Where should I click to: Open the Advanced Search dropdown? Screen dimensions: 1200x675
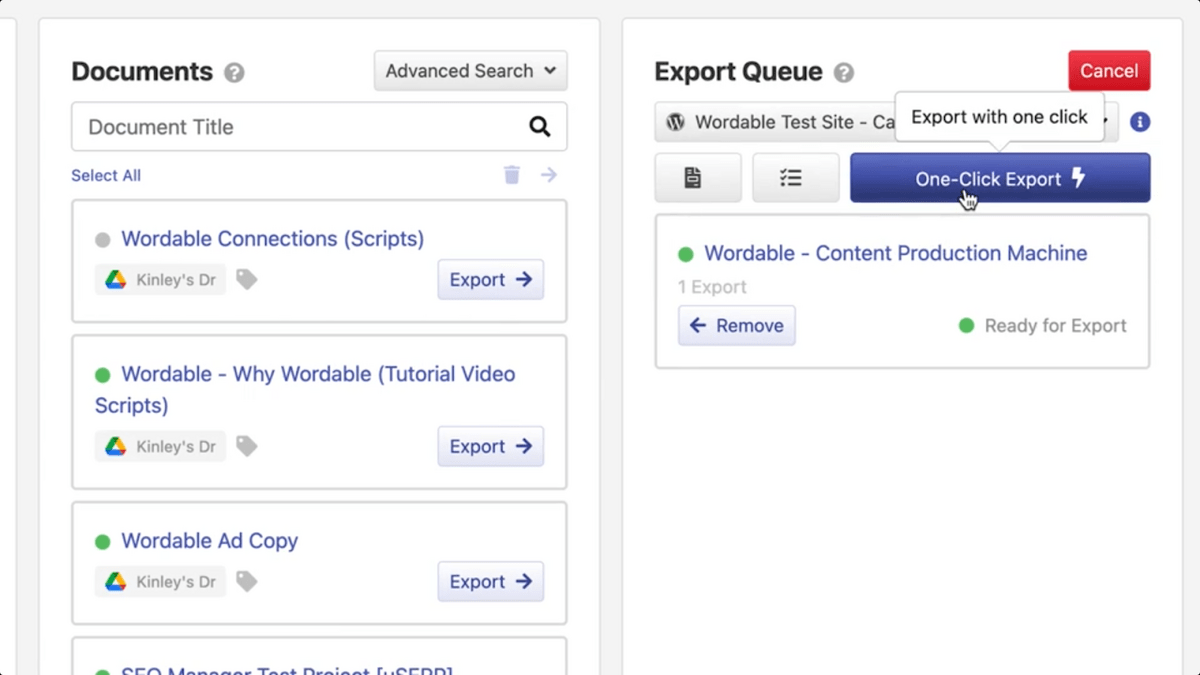tap(470, 71)
